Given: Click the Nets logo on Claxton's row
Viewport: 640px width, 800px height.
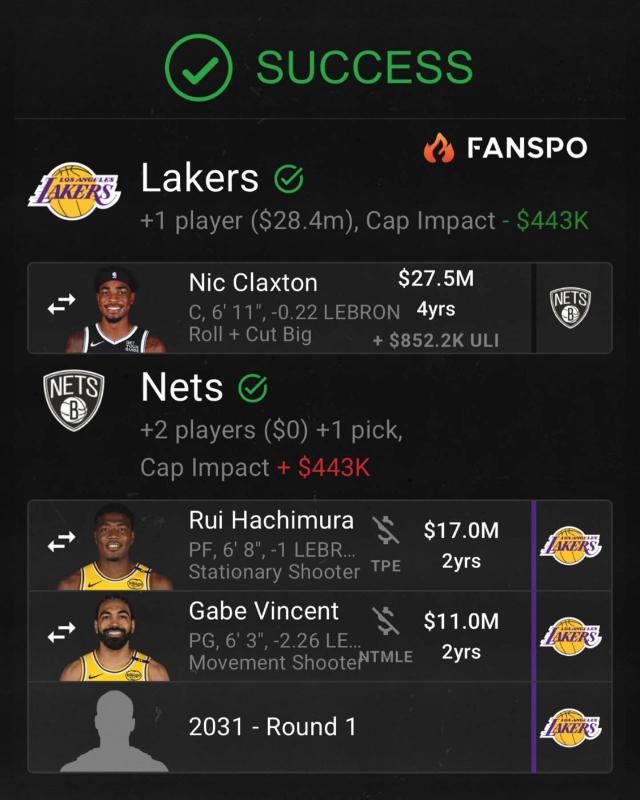Looking at the screenshot, I should [570, 307].
